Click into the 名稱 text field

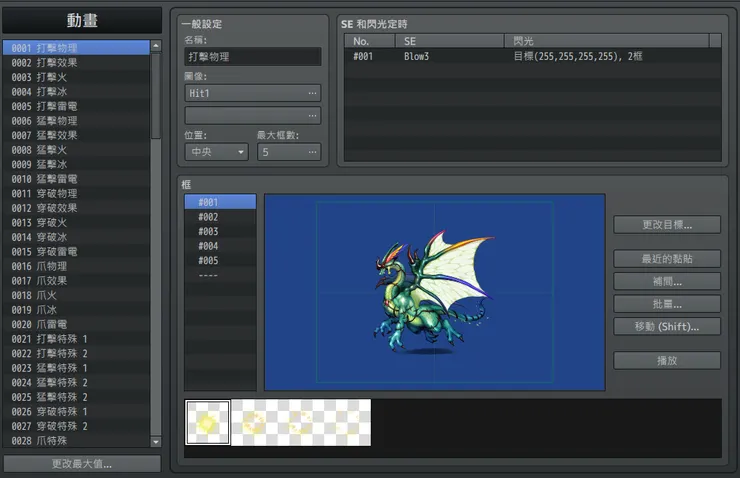[x=253, y=57]
